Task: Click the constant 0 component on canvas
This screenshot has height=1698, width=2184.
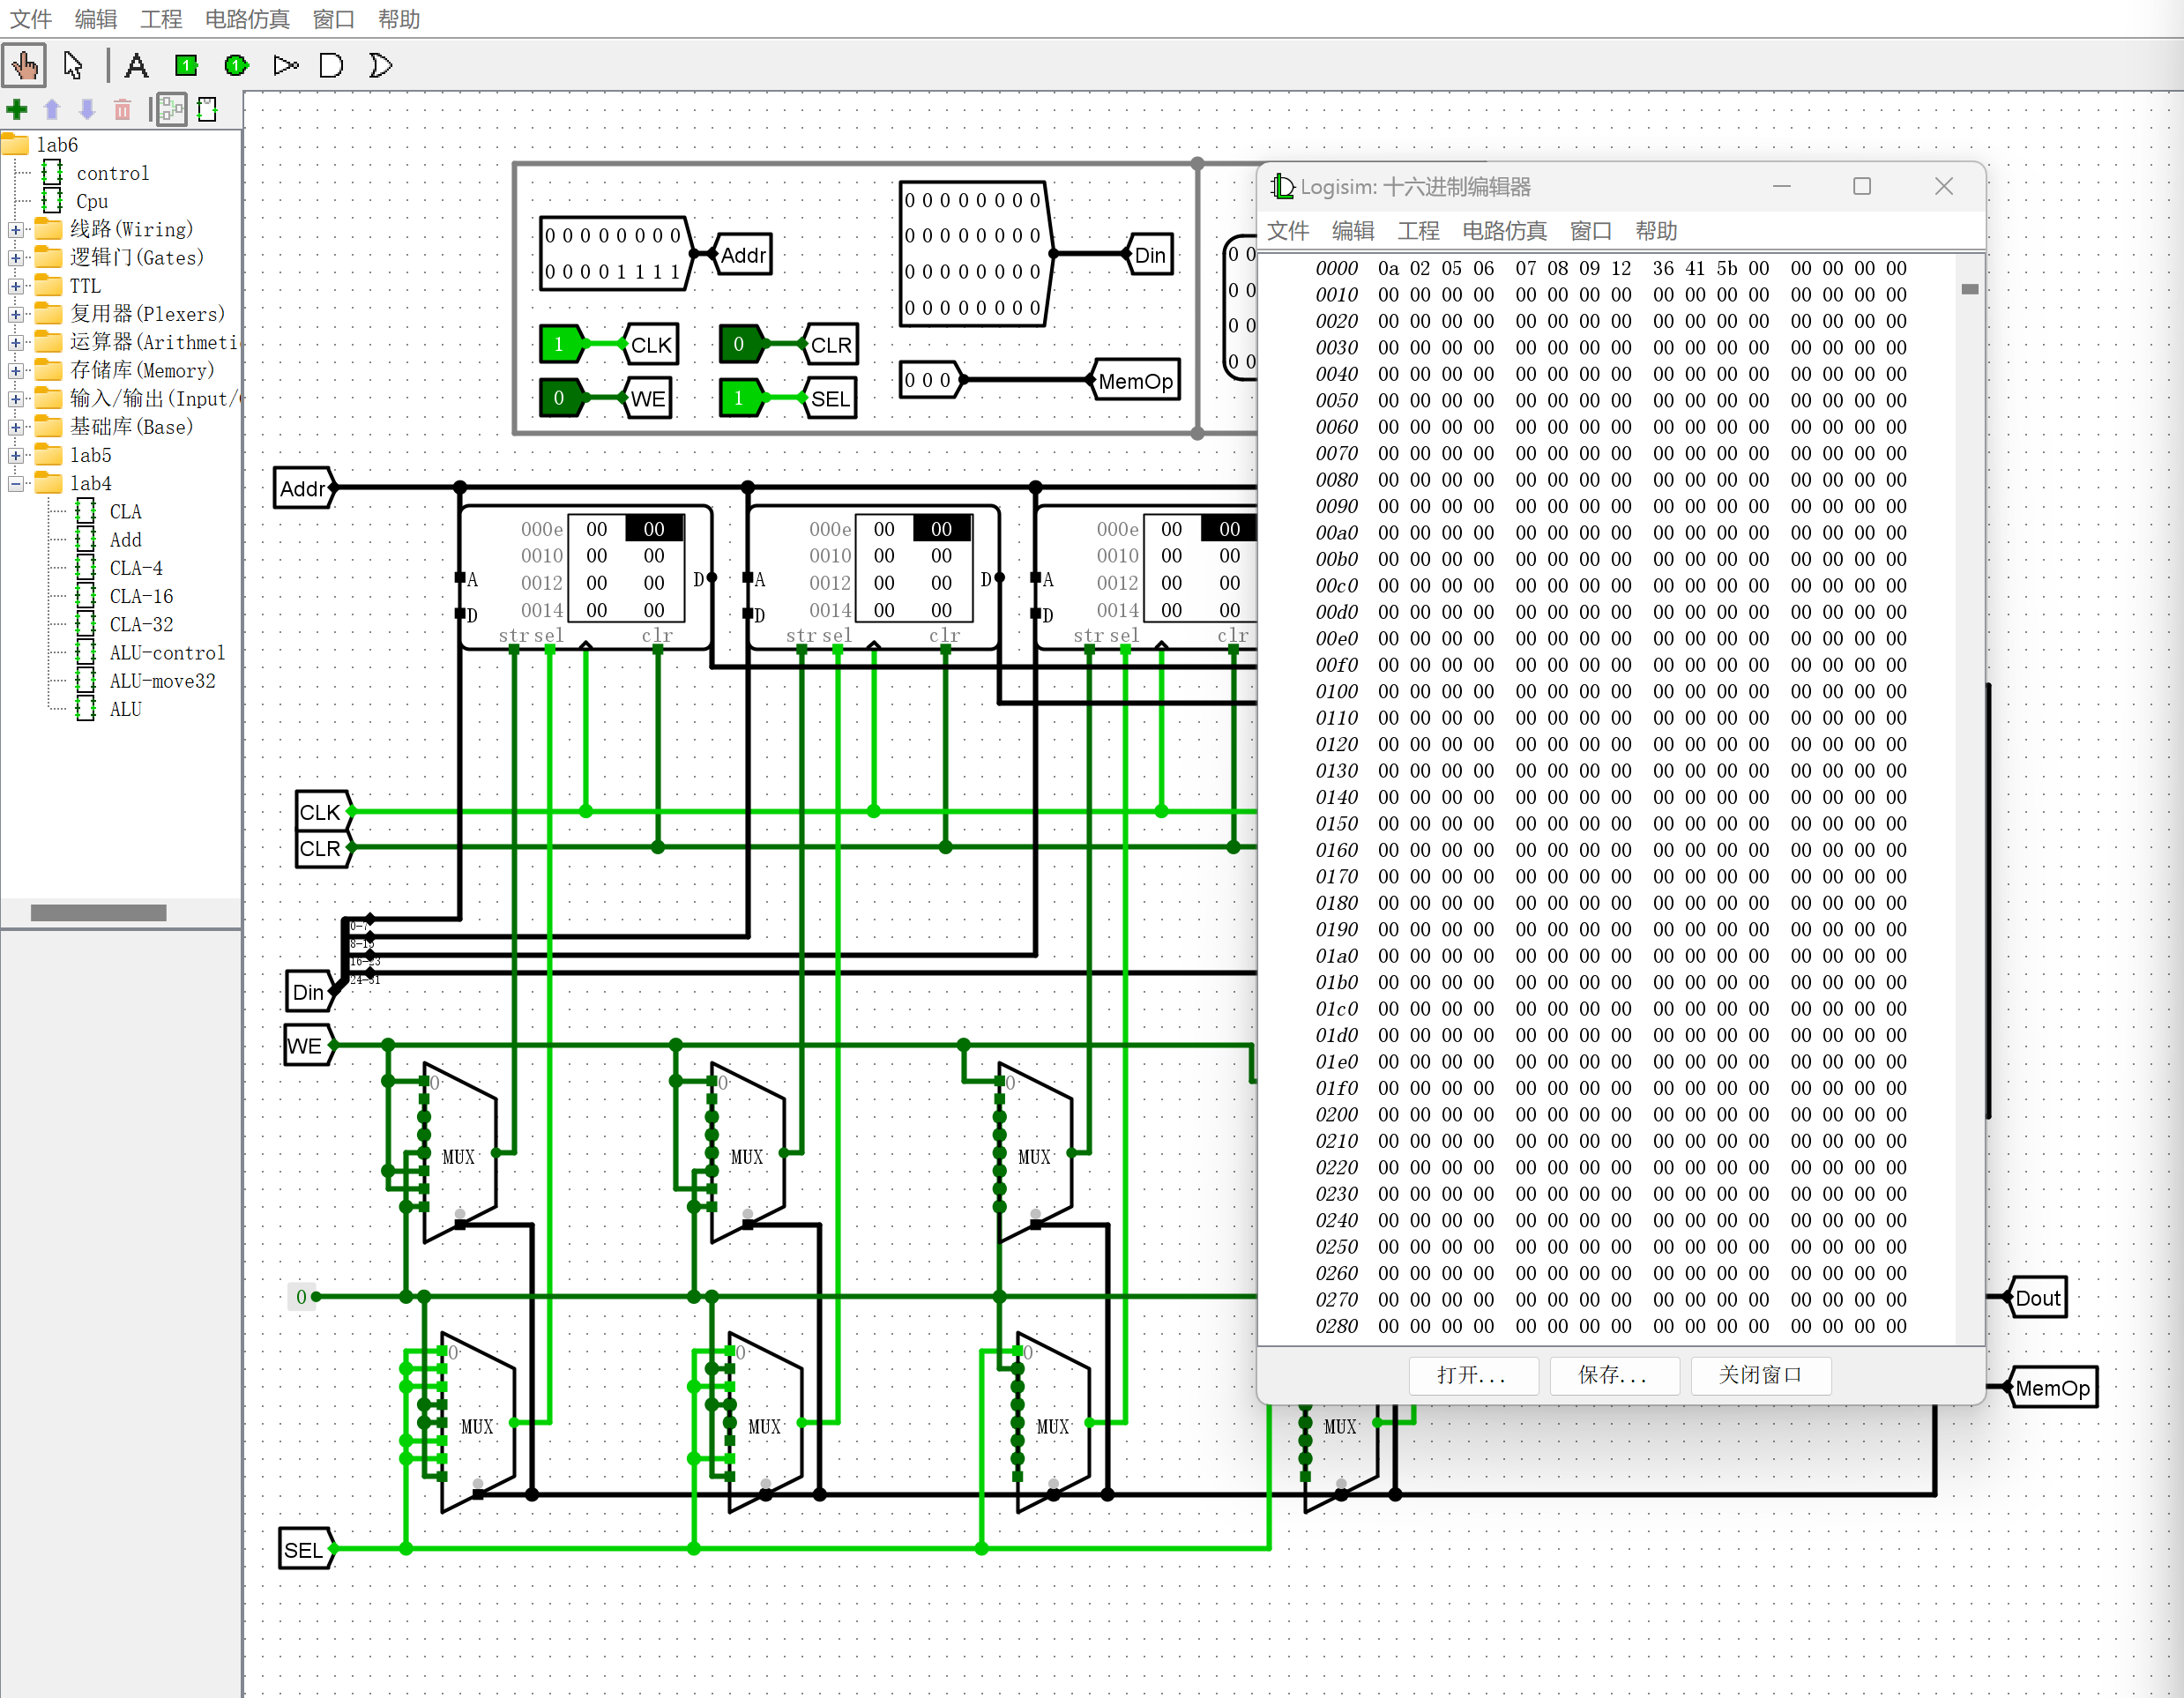Action: tap(301, 1297)
